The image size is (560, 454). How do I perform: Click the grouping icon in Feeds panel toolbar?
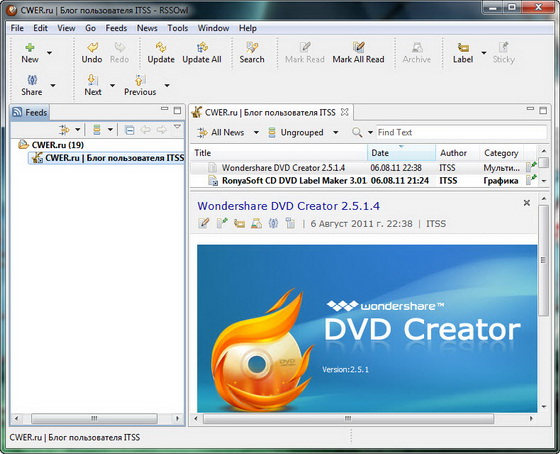(97, 130)
